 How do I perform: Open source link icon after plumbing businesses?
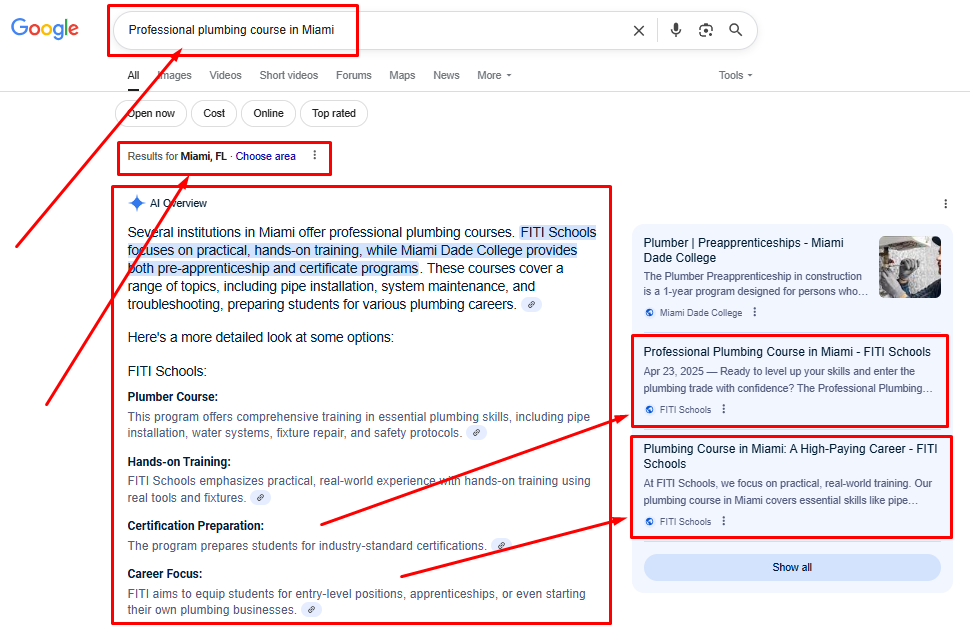click(312, 610)
